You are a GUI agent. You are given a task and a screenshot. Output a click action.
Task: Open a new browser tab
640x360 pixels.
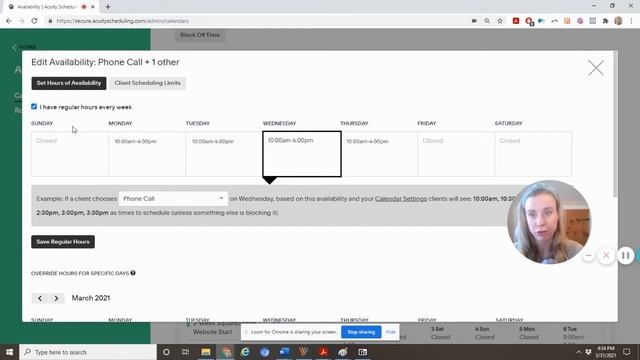(108, 7)
